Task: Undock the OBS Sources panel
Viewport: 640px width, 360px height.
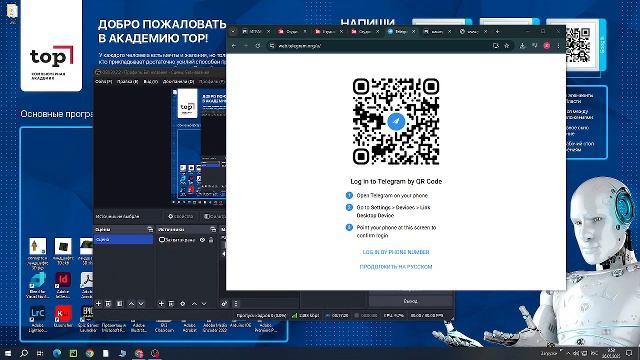Action: click(x=213, y=229)
